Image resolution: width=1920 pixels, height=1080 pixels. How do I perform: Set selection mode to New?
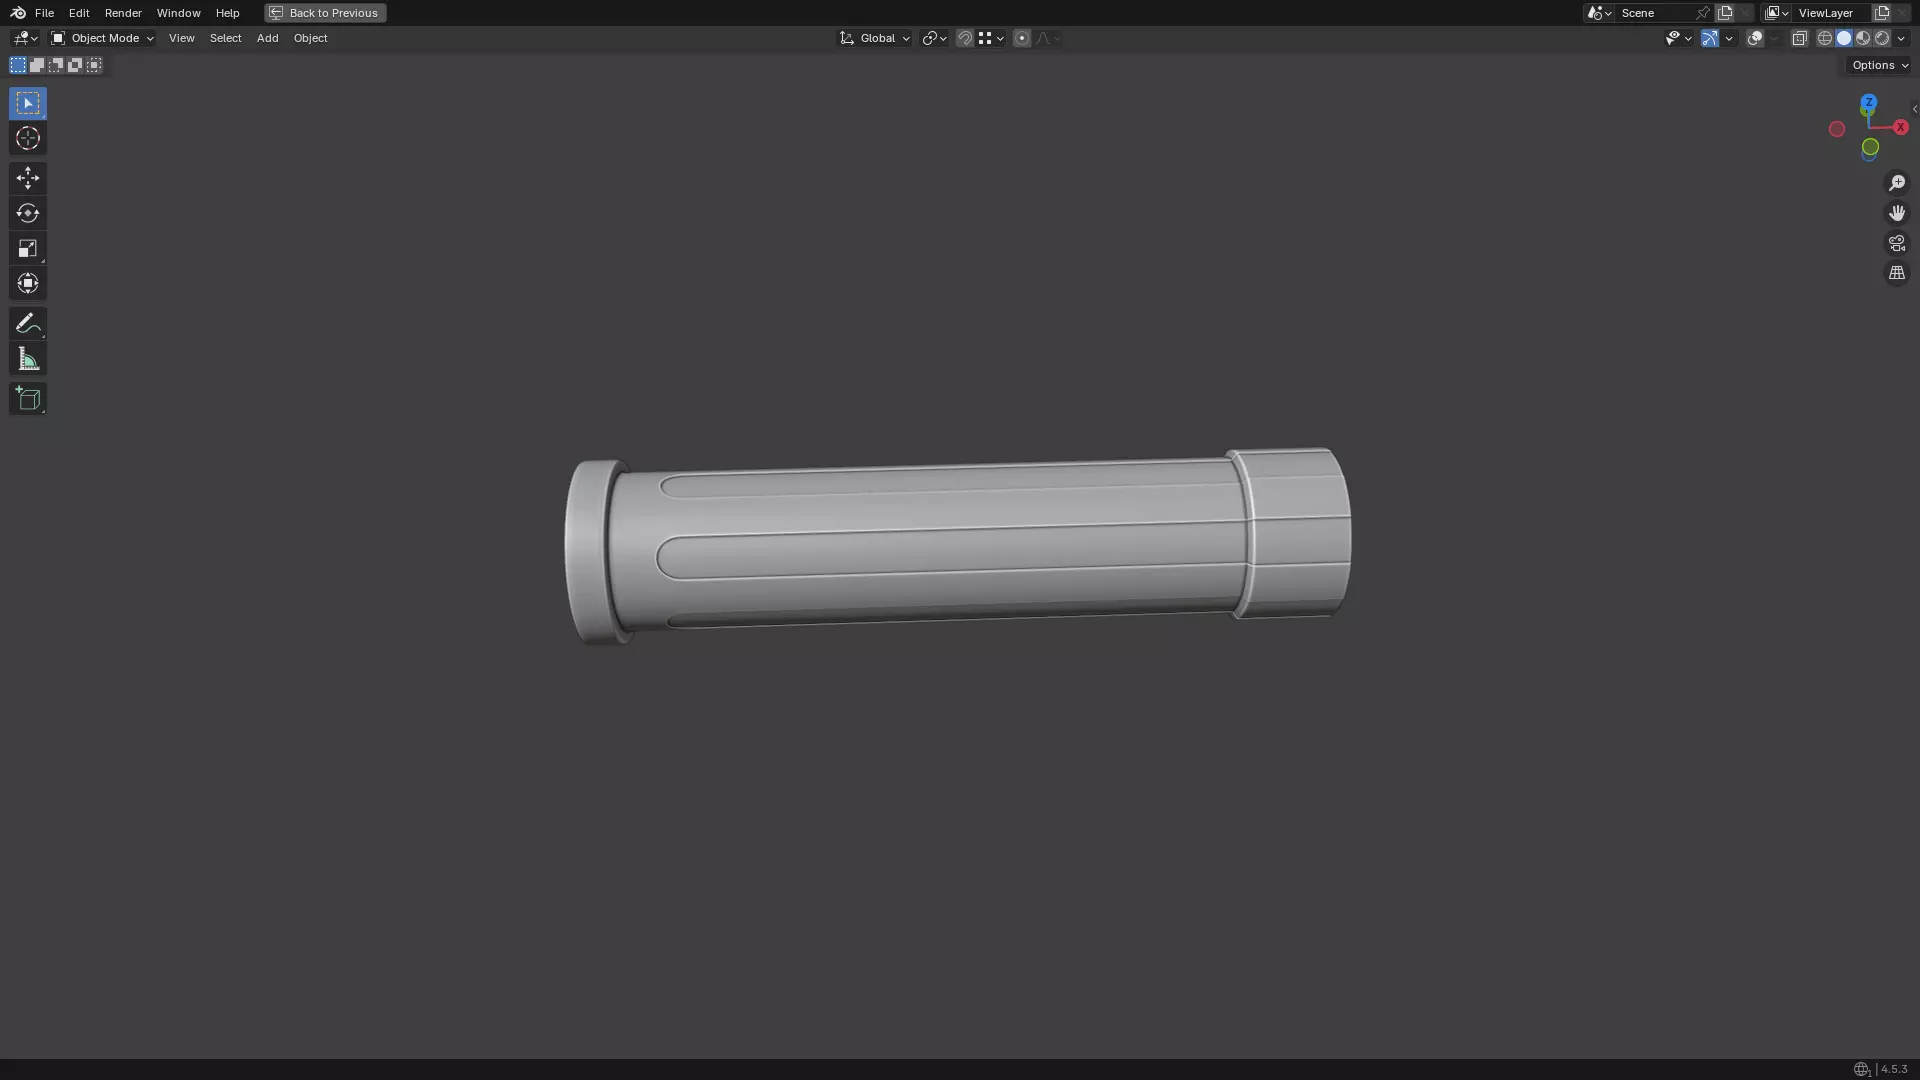pos(18,65)
